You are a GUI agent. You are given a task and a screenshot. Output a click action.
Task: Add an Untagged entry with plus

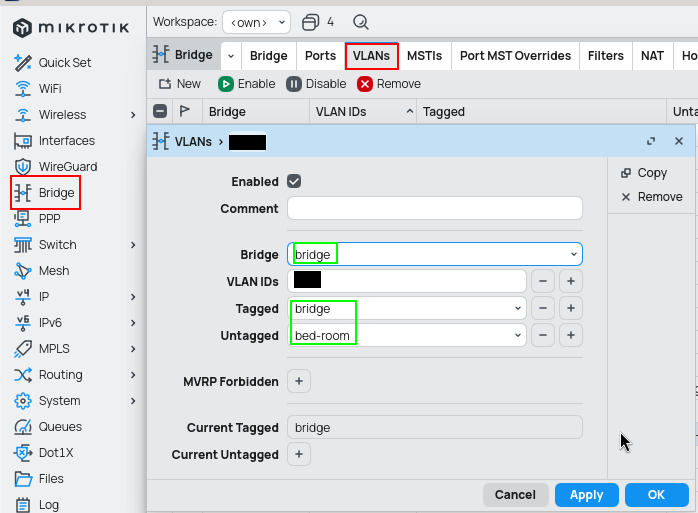click(x=571, y=335)
